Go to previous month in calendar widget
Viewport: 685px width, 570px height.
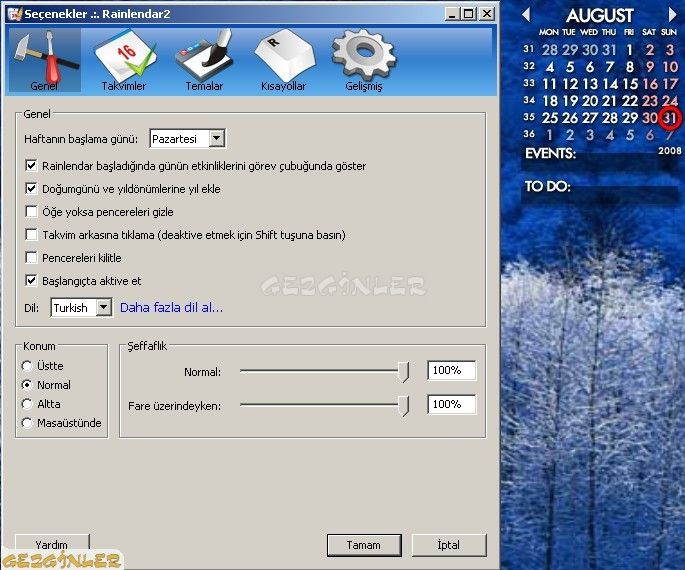(526, 15)
